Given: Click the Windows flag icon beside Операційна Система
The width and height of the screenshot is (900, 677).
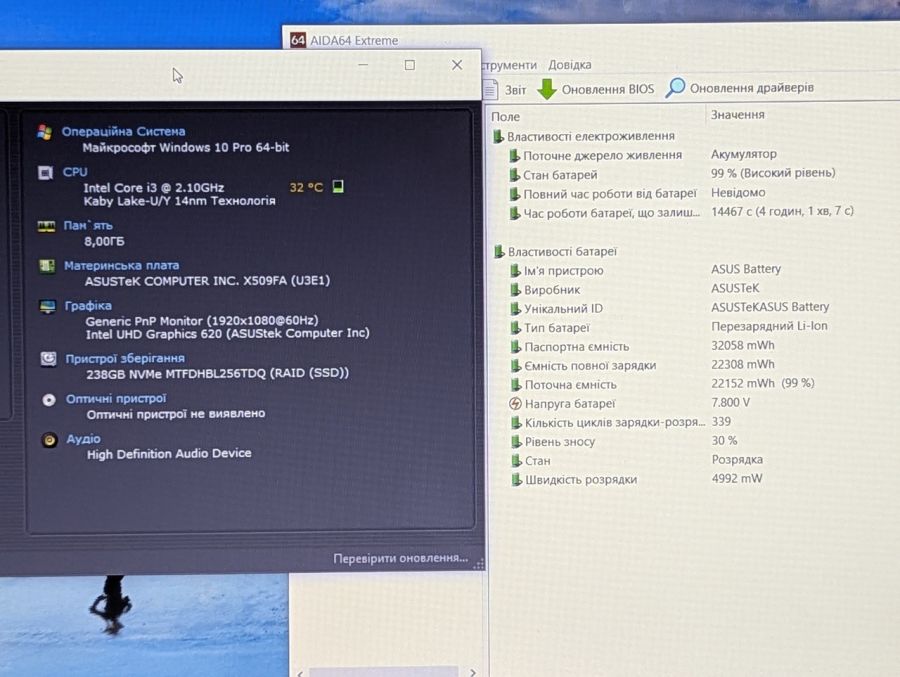Looking at the screenshot, I should point(44,132).
